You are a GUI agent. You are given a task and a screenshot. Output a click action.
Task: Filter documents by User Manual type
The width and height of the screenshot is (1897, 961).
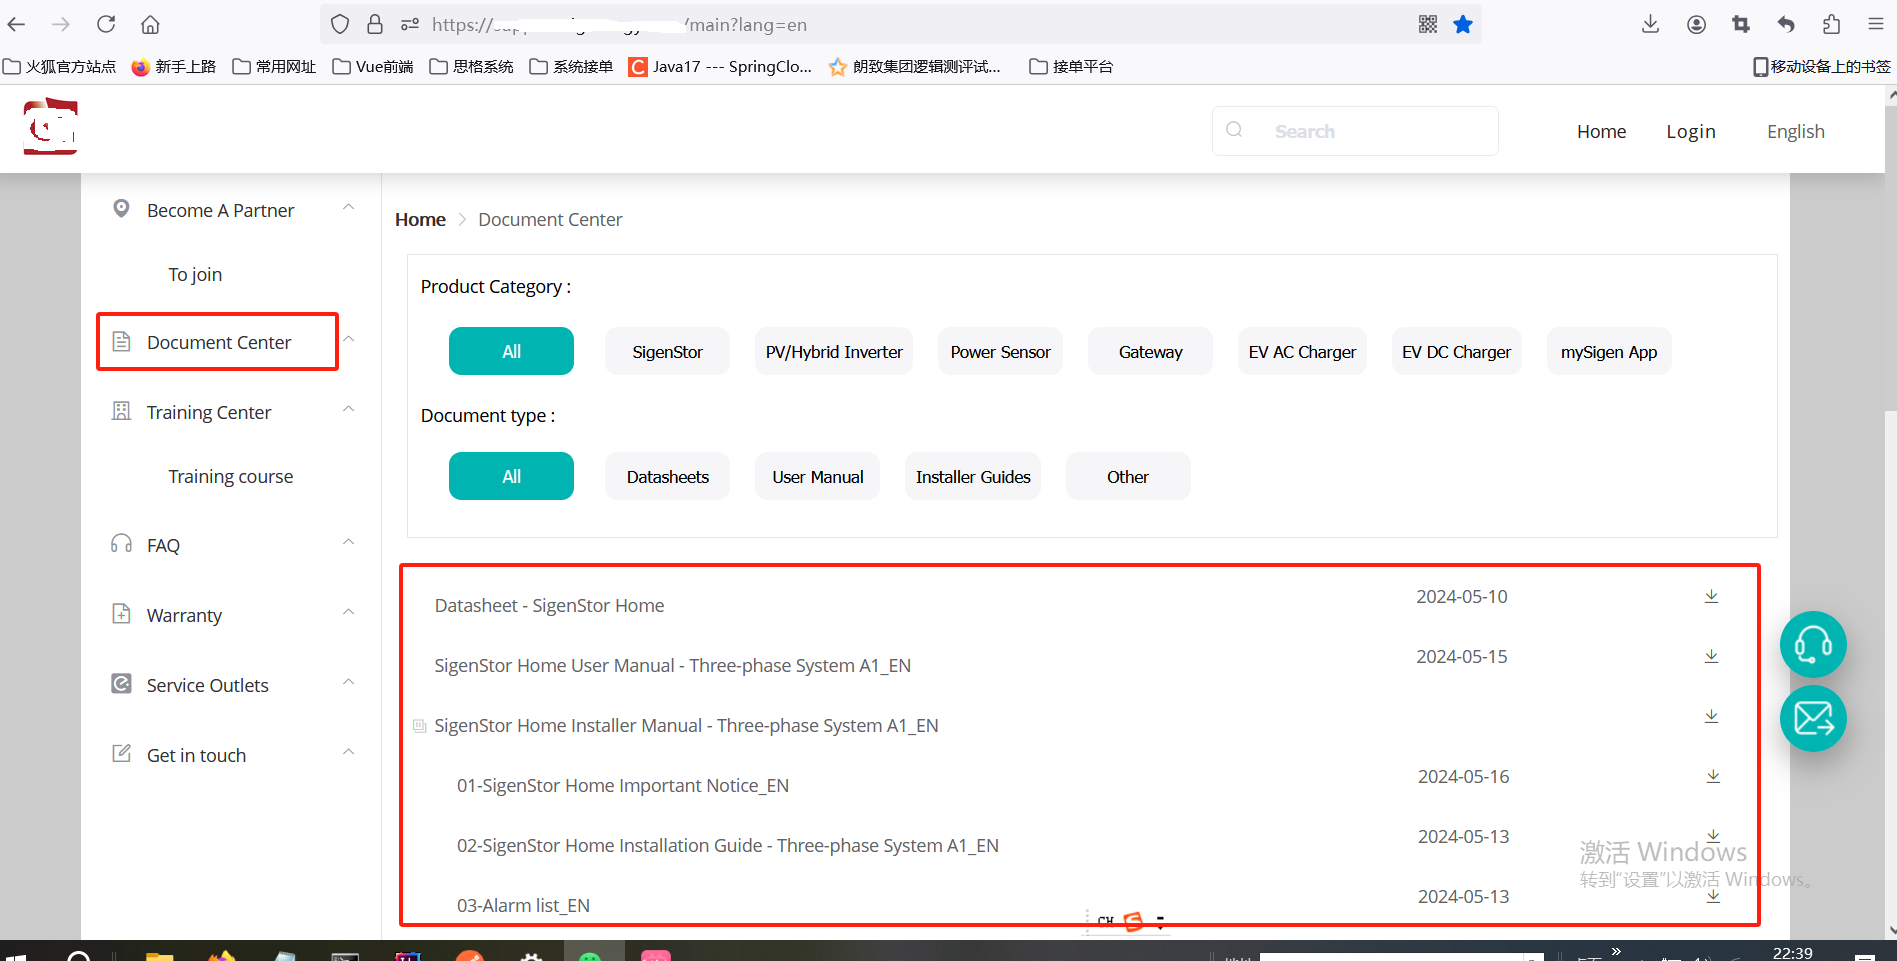pos(817,476)
